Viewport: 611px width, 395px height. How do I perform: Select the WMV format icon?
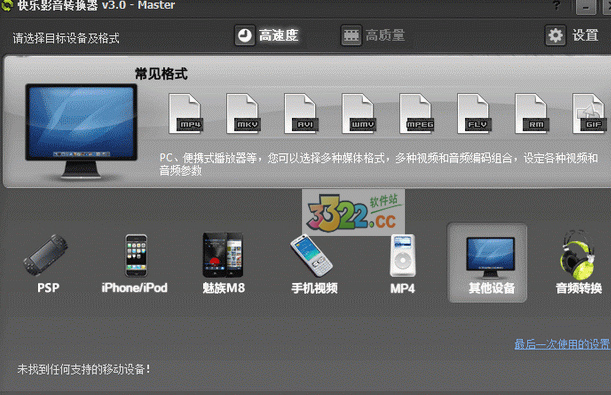tap(358, 114)
